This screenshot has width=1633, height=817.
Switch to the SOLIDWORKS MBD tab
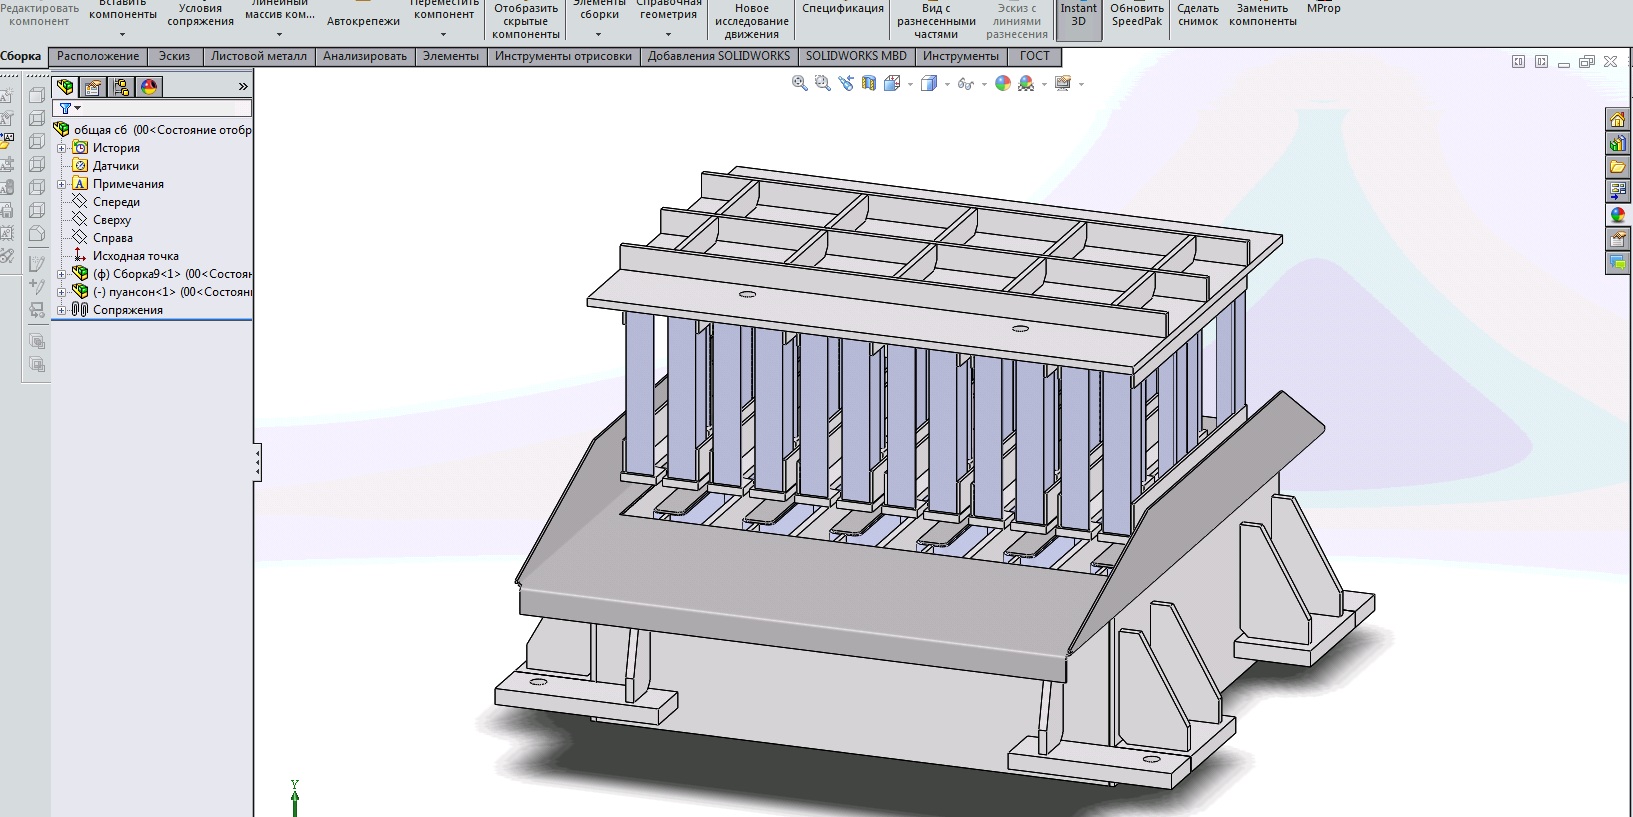tap(856, 56)
